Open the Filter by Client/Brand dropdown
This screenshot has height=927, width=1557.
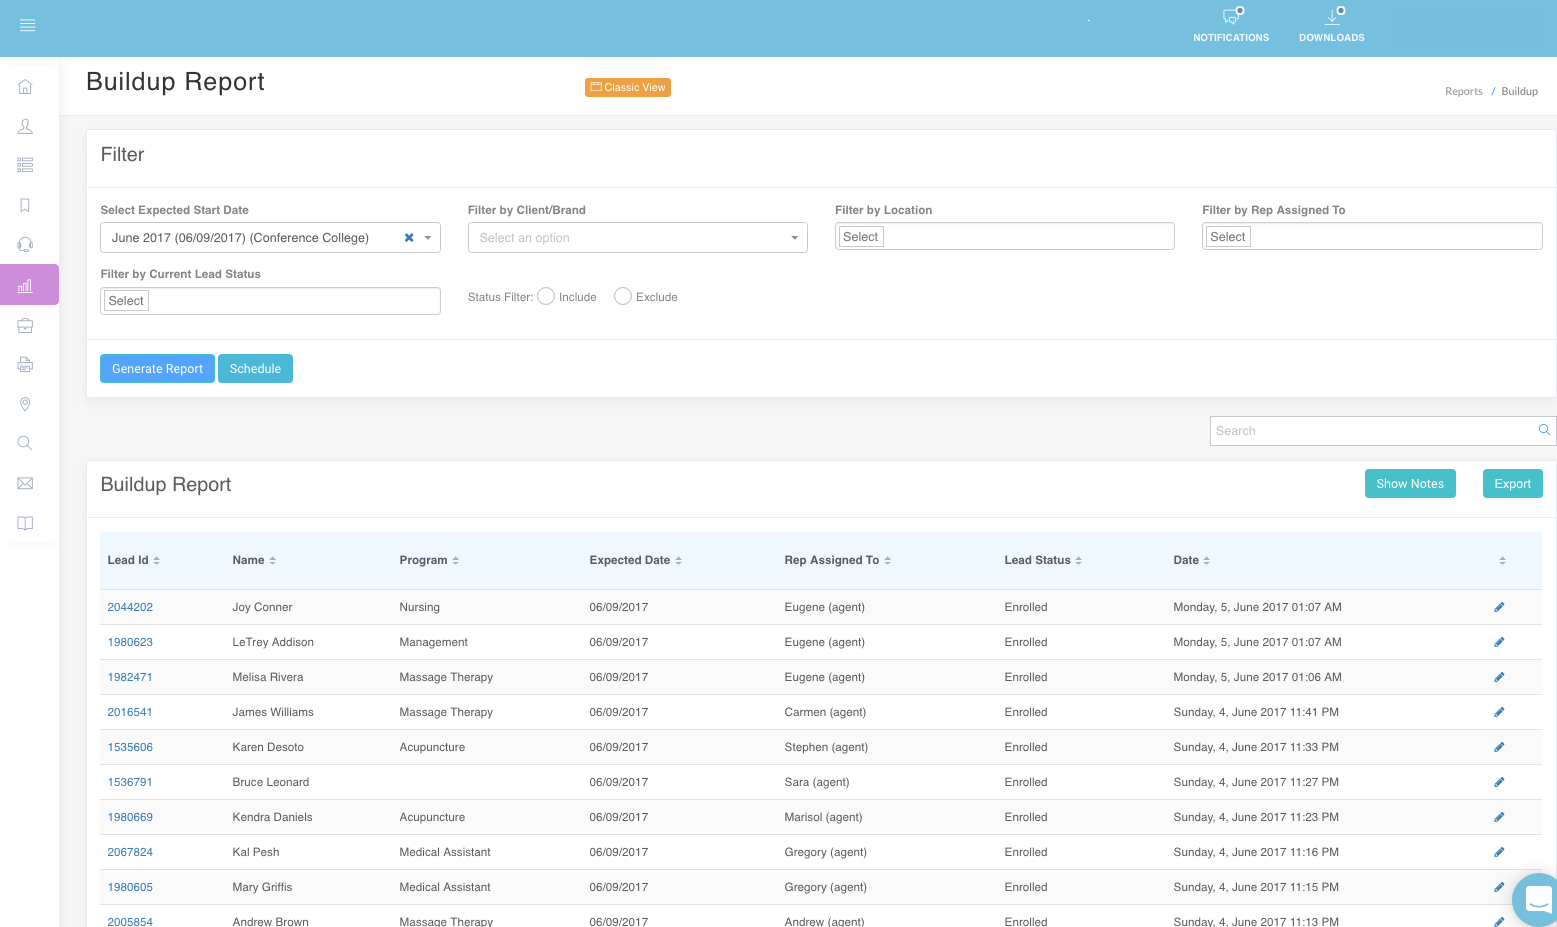[637, 238]
